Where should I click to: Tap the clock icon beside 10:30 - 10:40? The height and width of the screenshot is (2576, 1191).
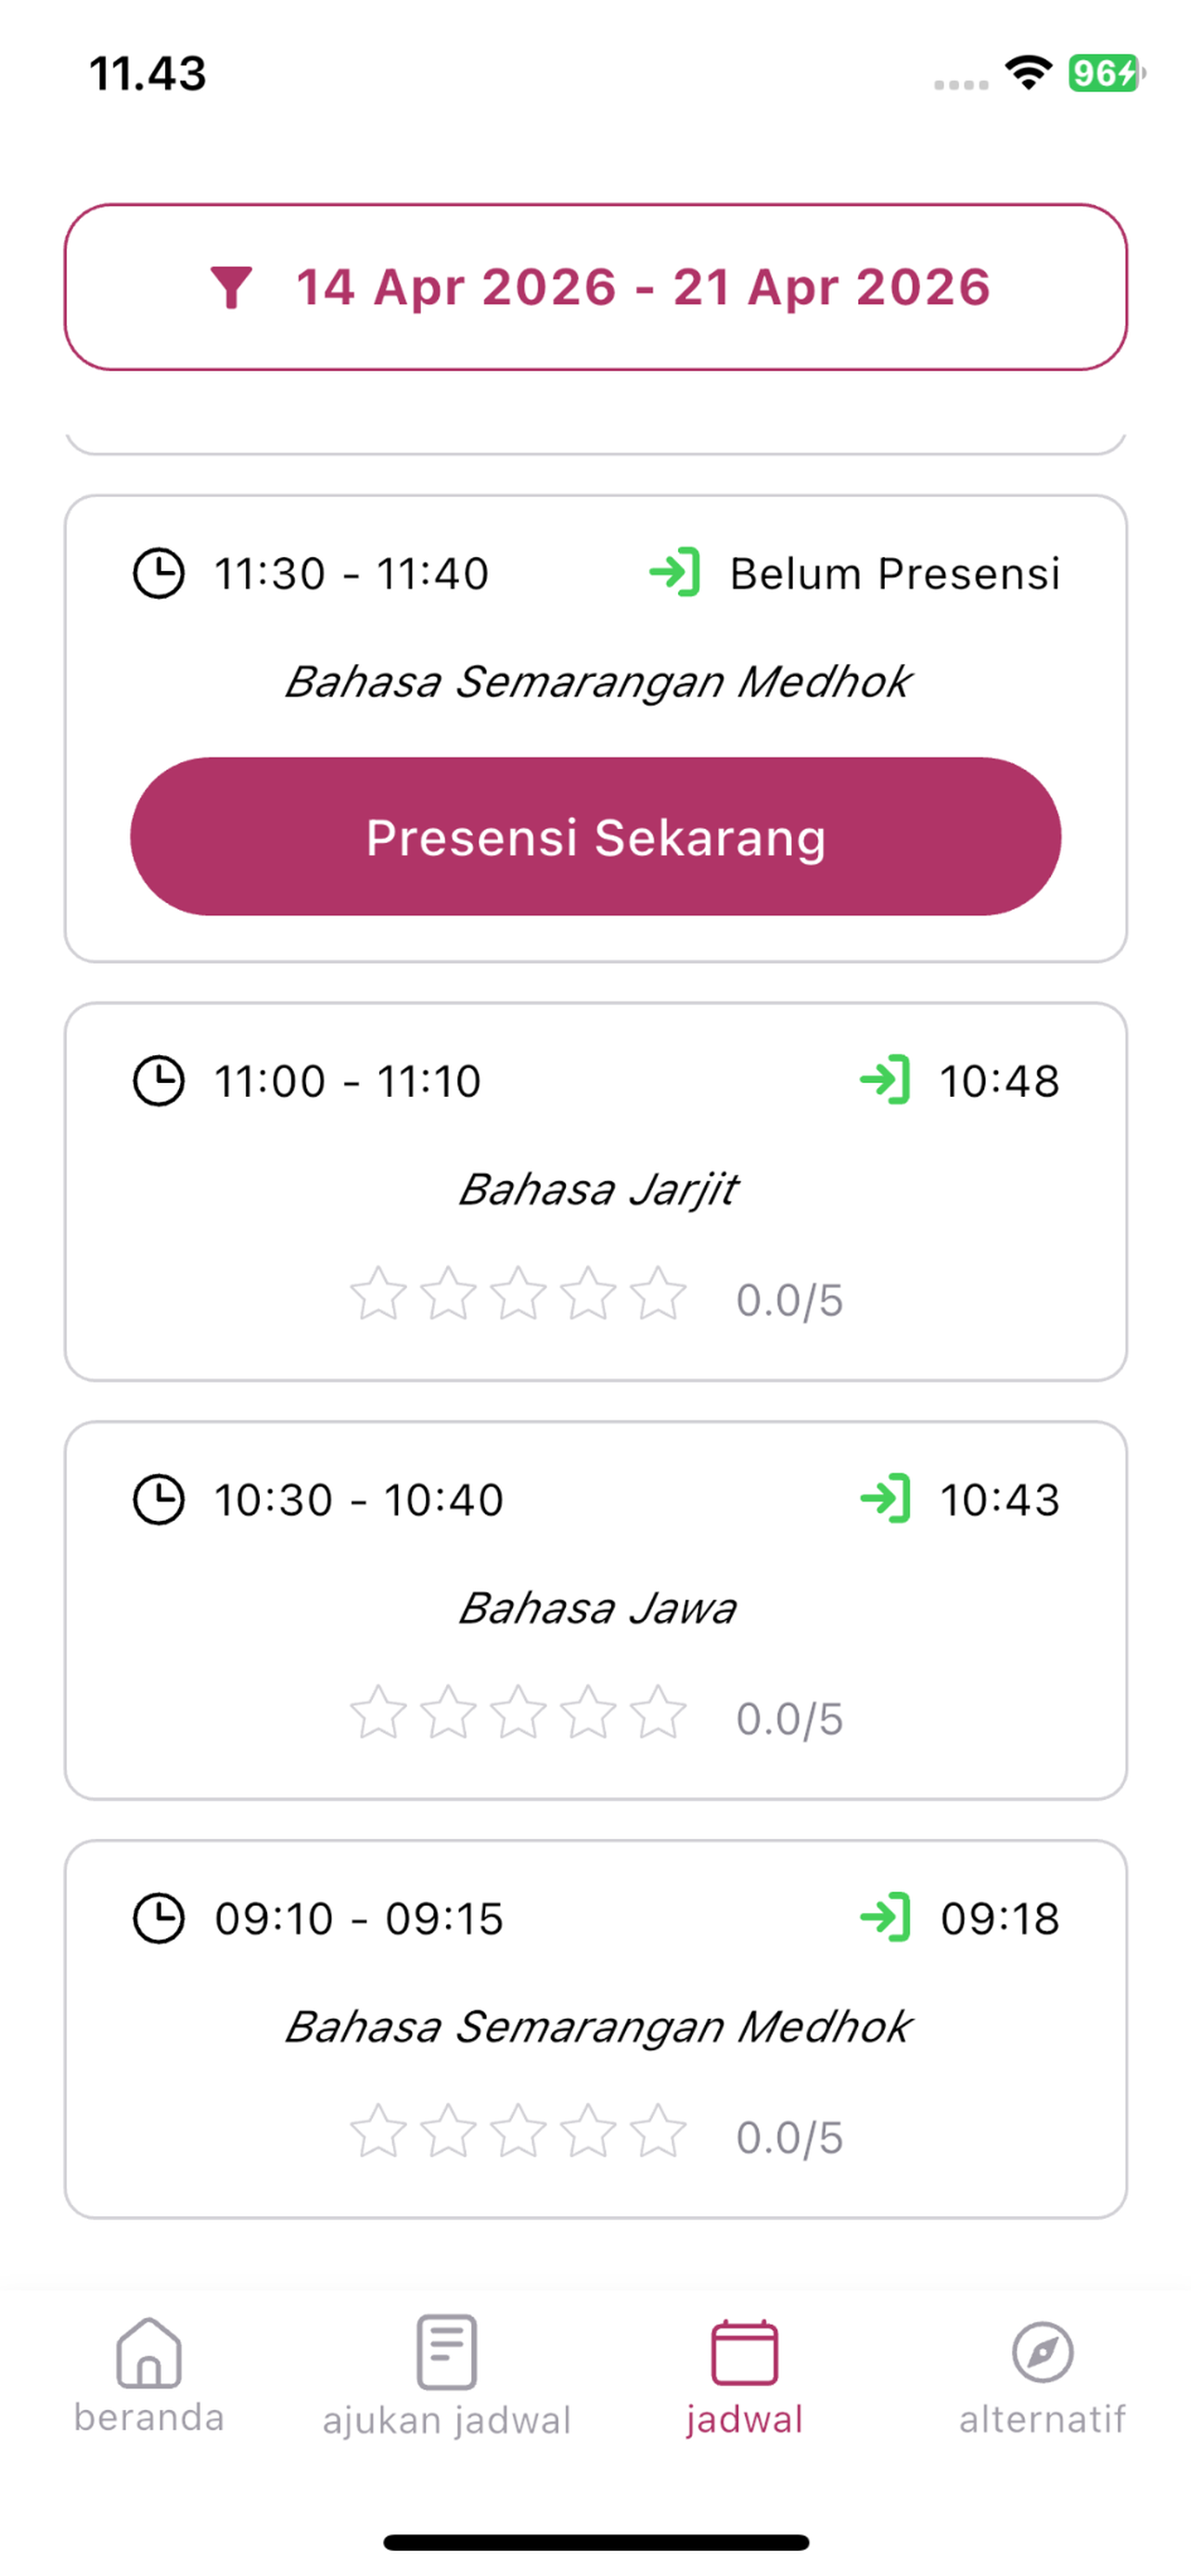(159, 1500)
